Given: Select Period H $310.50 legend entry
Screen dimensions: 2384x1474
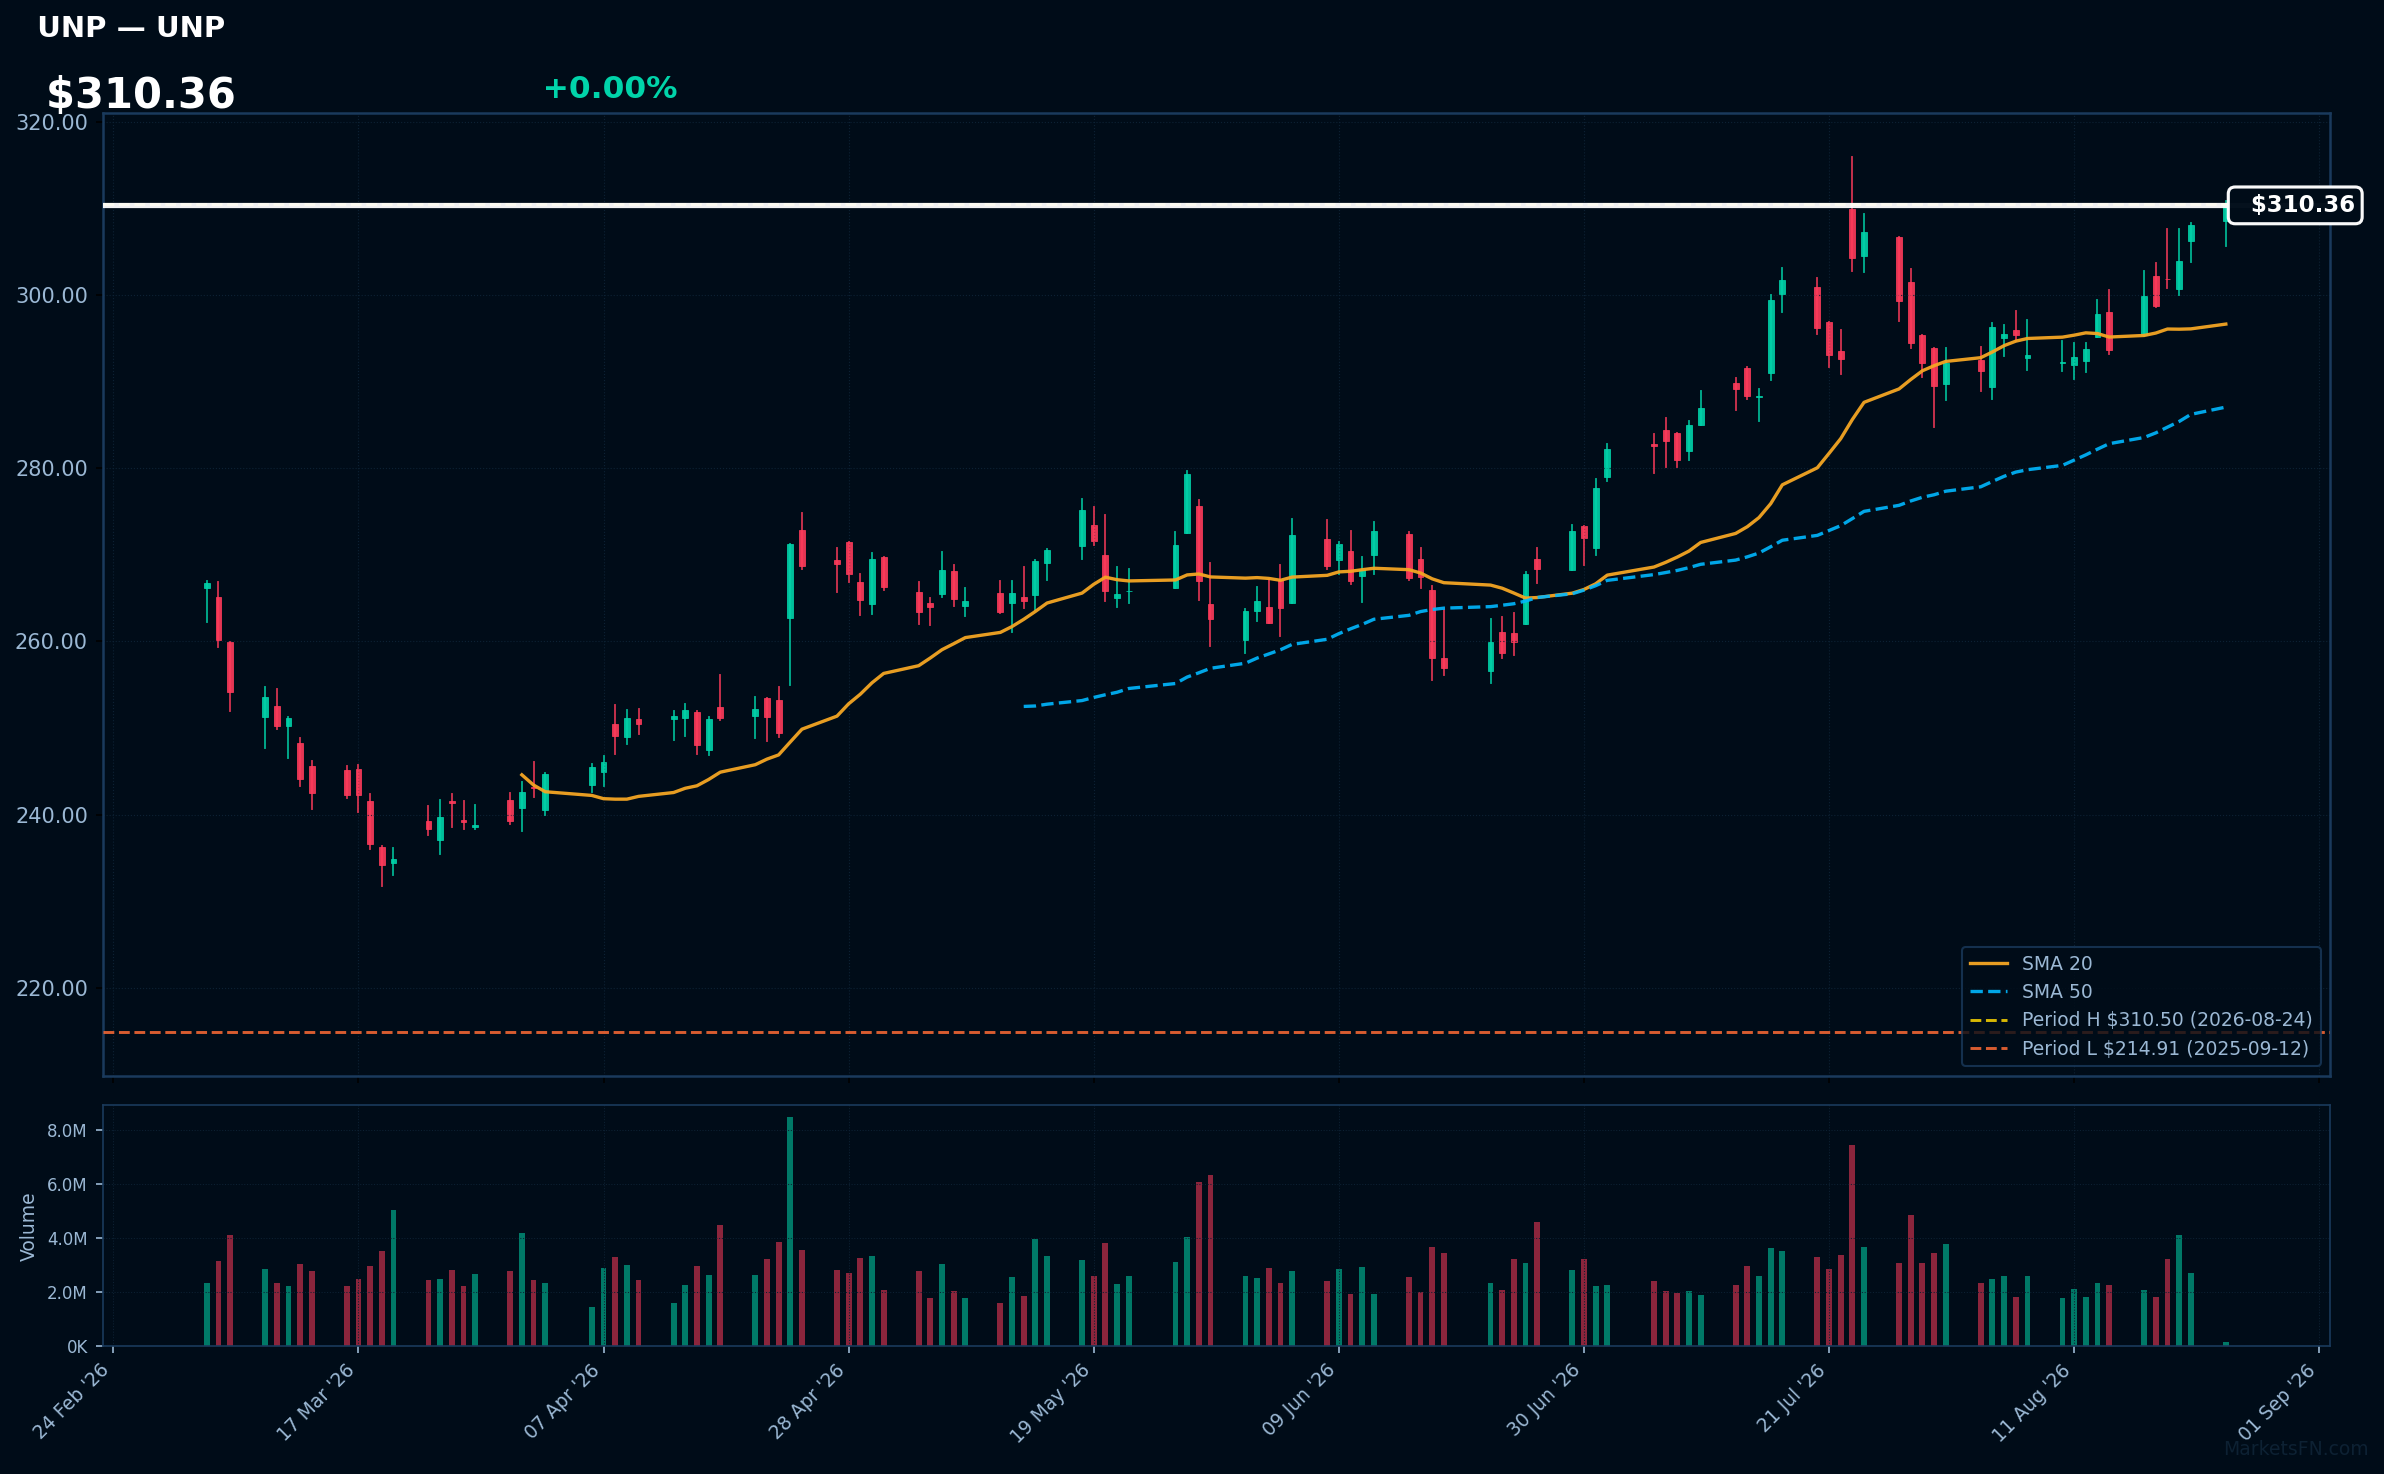Looking at the screenshot, I should (x=2140, y=1019).
